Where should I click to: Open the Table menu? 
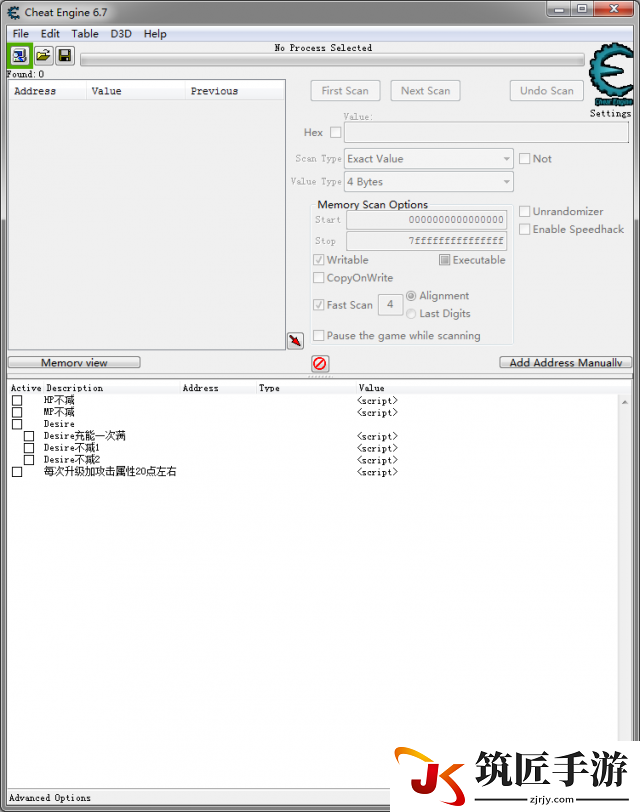[85, 34]
